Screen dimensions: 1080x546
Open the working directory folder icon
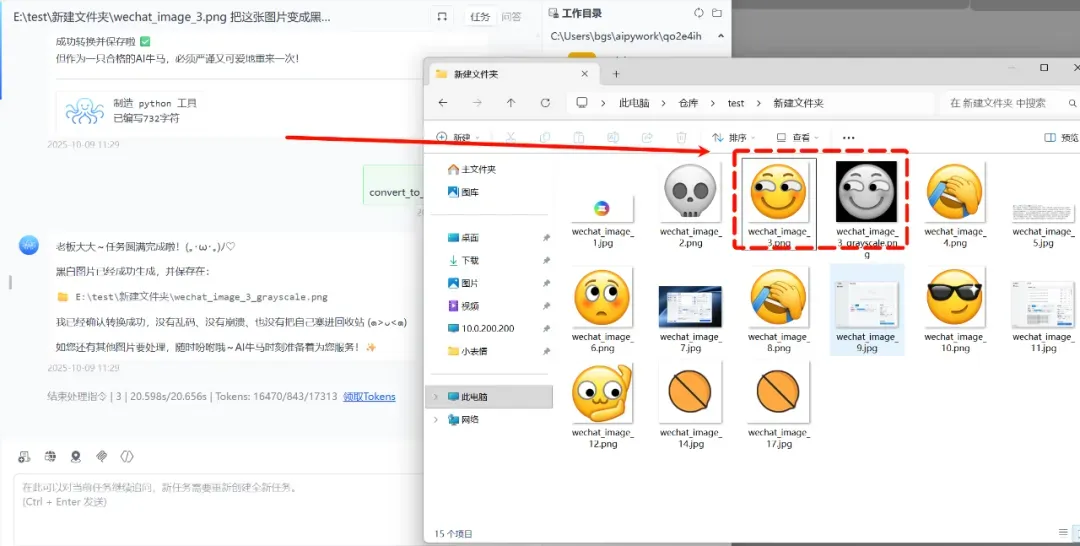point(716,13)
